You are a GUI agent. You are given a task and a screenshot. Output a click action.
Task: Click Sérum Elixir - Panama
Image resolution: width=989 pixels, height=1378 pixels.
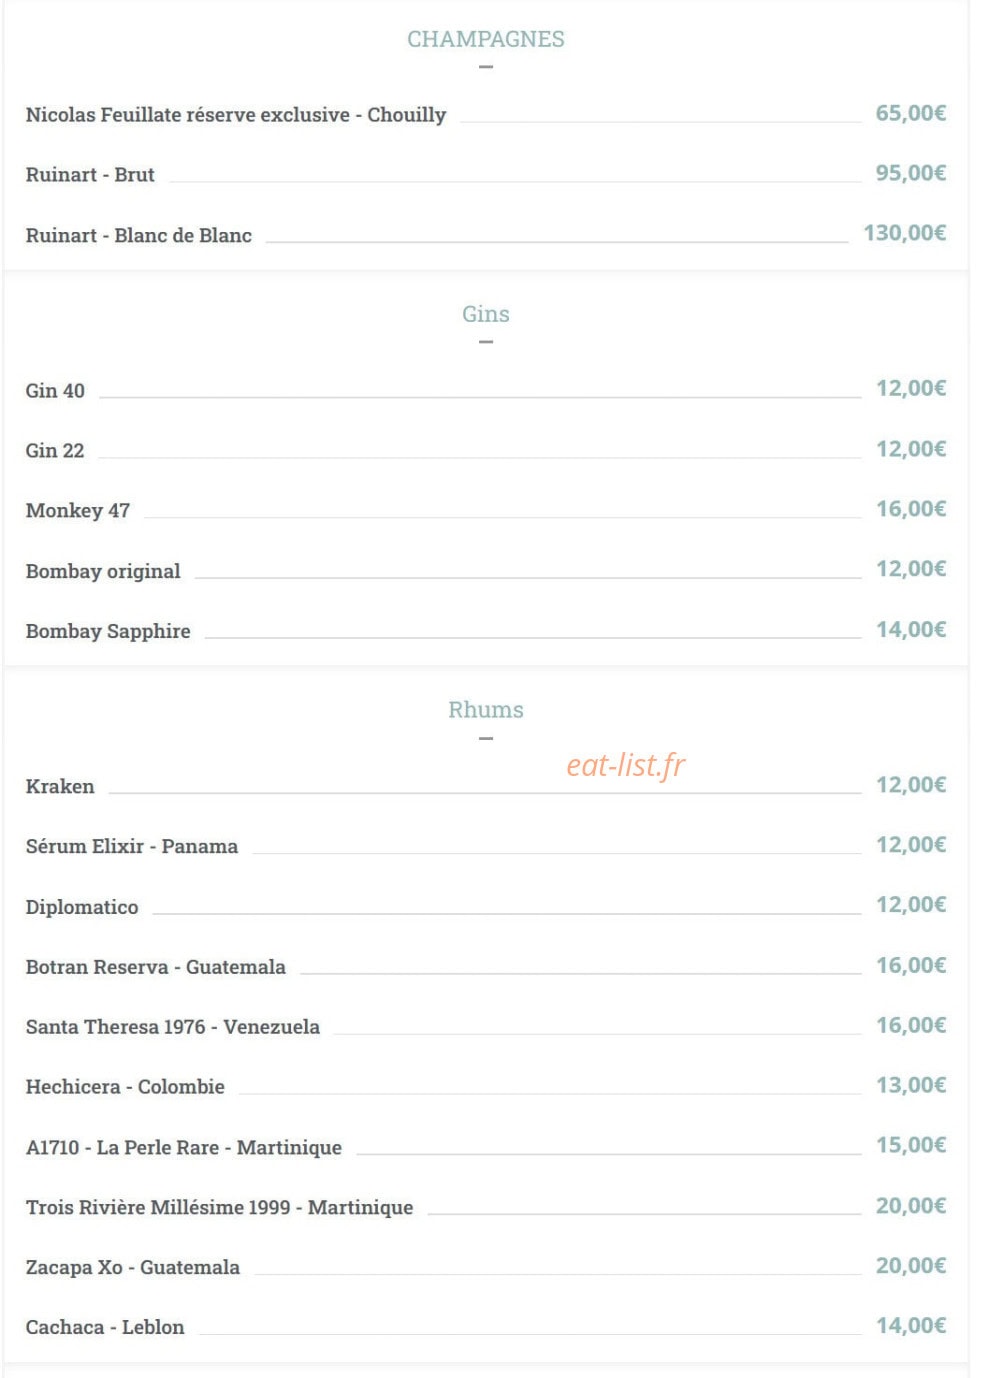pyautogui.click(x=132, y=847)
